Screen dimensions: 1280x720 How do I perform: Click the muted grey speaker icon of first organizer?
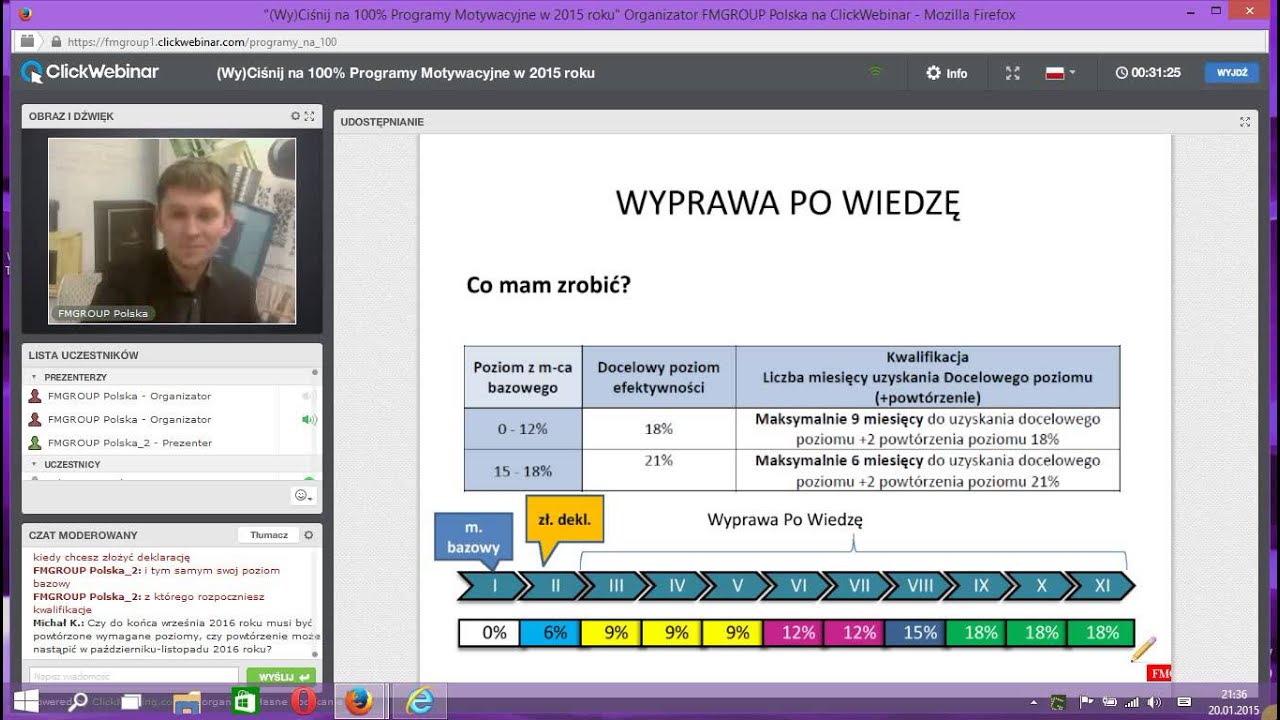click(x=308, y=396)
